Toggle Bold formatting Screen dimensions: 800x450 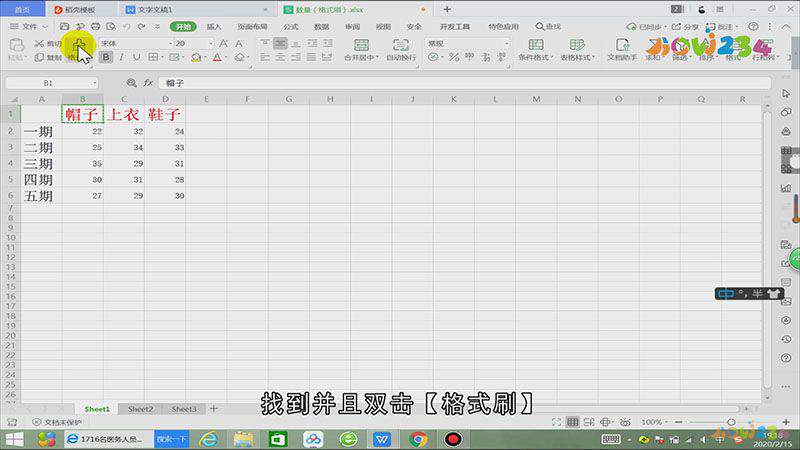106,57
